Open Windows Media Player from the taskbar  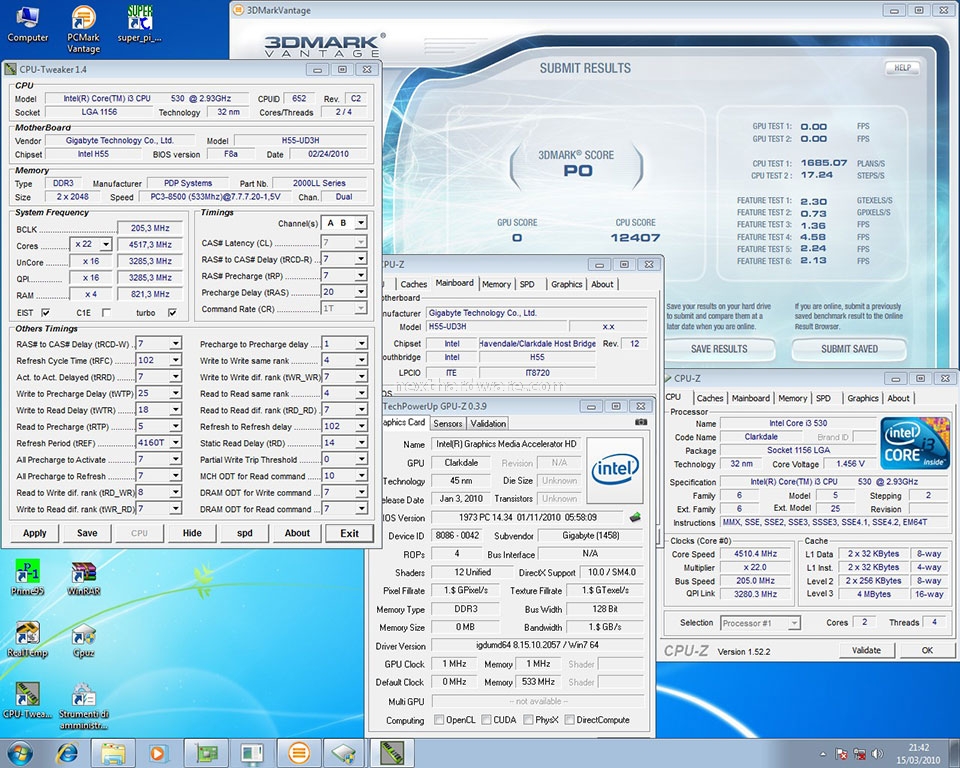point(158,753)
